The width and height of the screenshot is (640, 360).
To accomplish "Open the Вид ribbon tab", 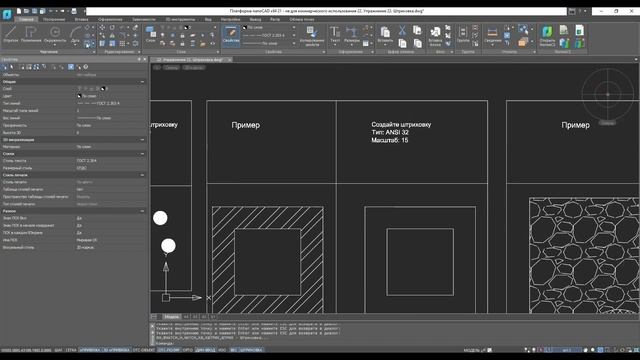I will coord(208,19).
